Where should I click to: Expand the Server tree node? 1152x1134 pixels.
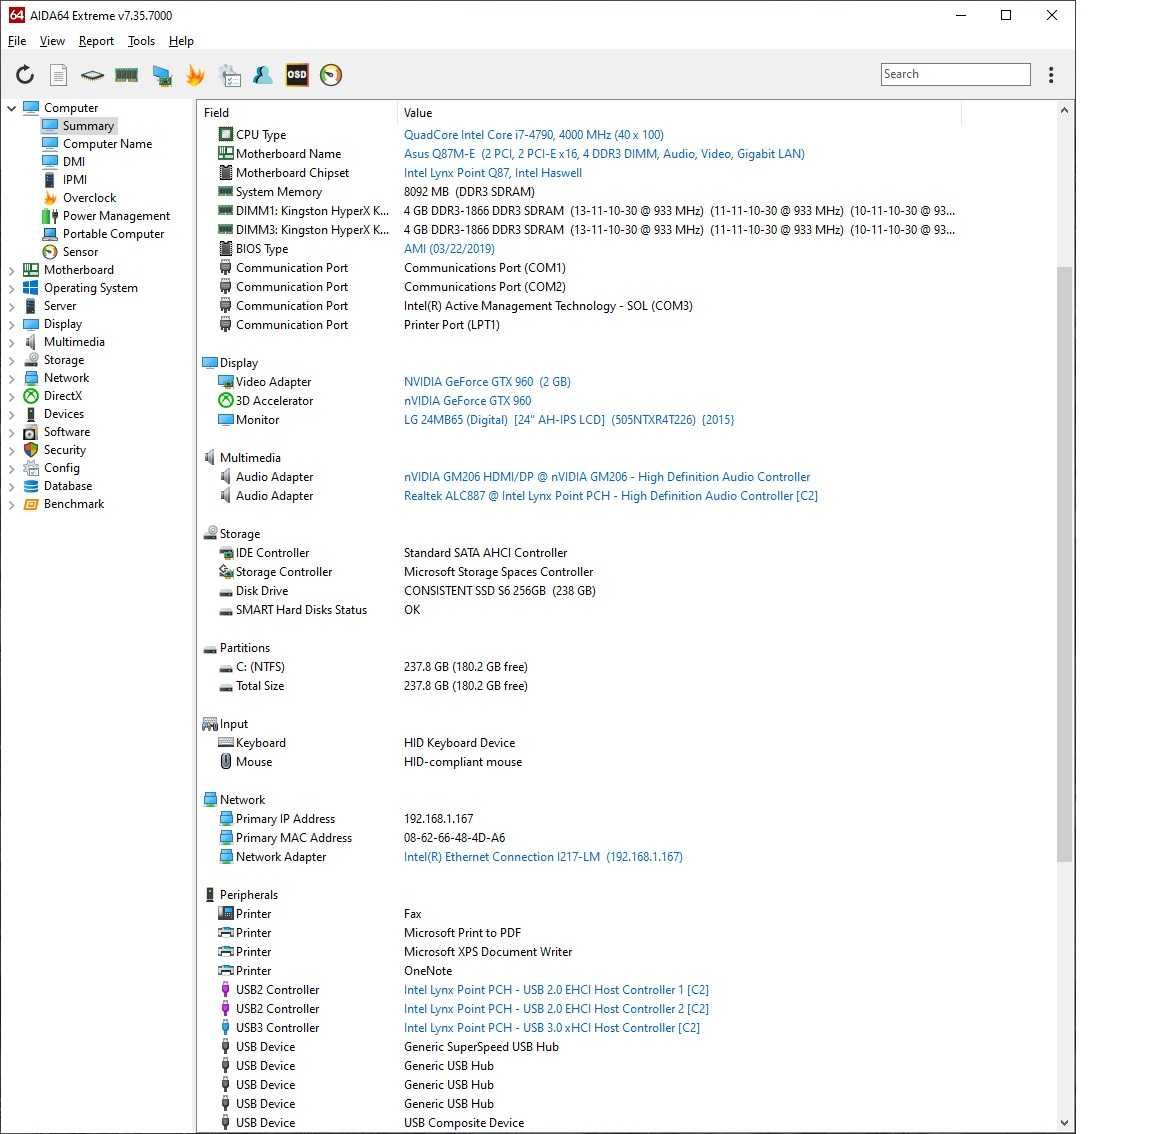[11, 306]
